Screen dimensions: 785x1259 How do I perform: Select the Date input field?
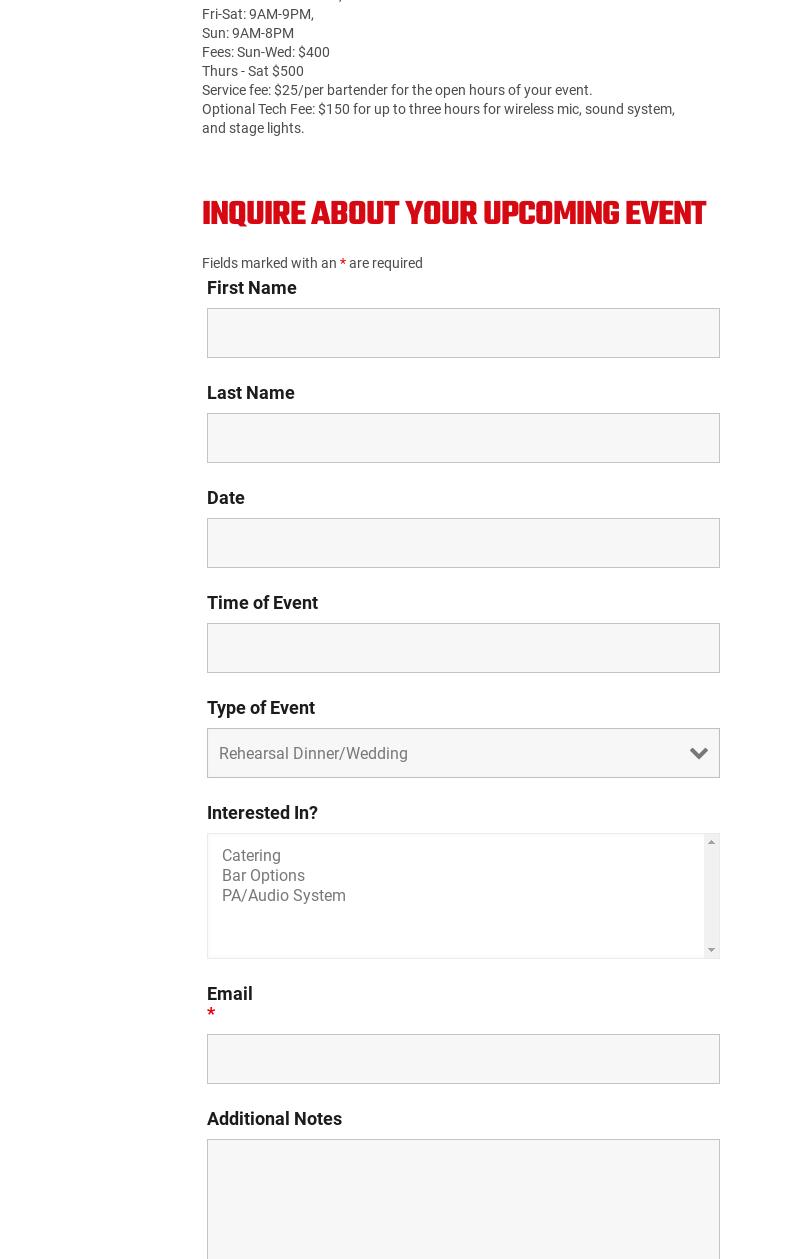463,543
